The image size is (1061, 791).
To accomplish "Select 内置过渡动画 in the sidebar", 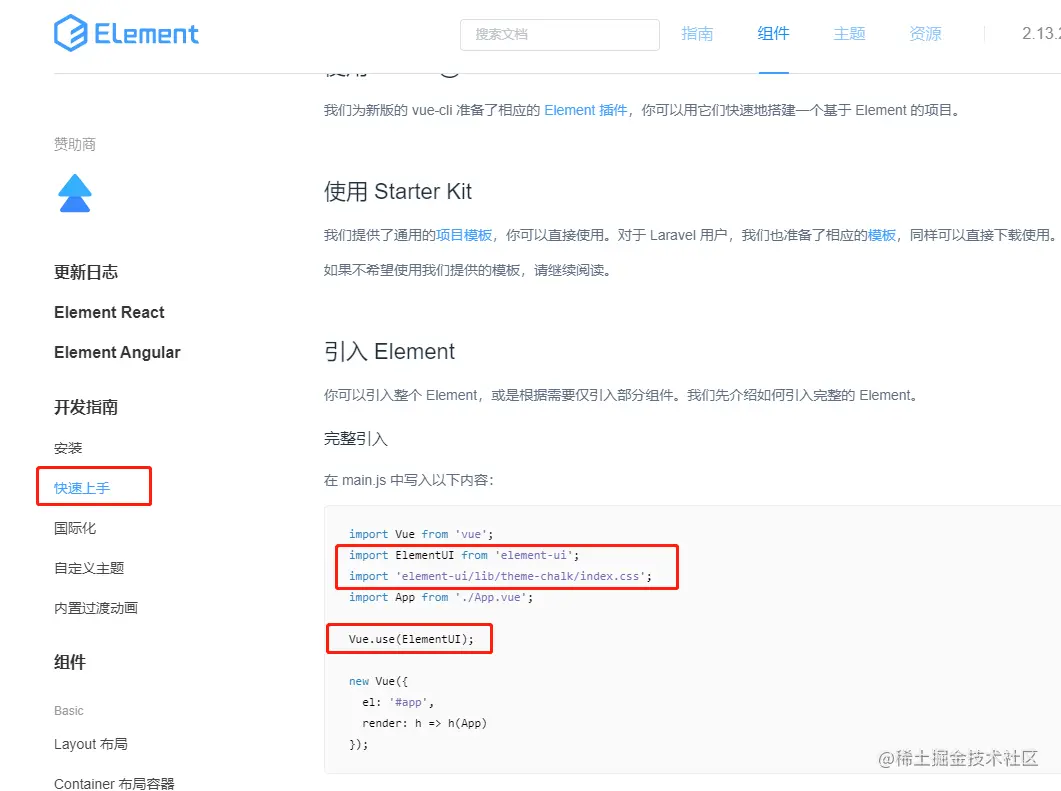I will coord(95,608).
